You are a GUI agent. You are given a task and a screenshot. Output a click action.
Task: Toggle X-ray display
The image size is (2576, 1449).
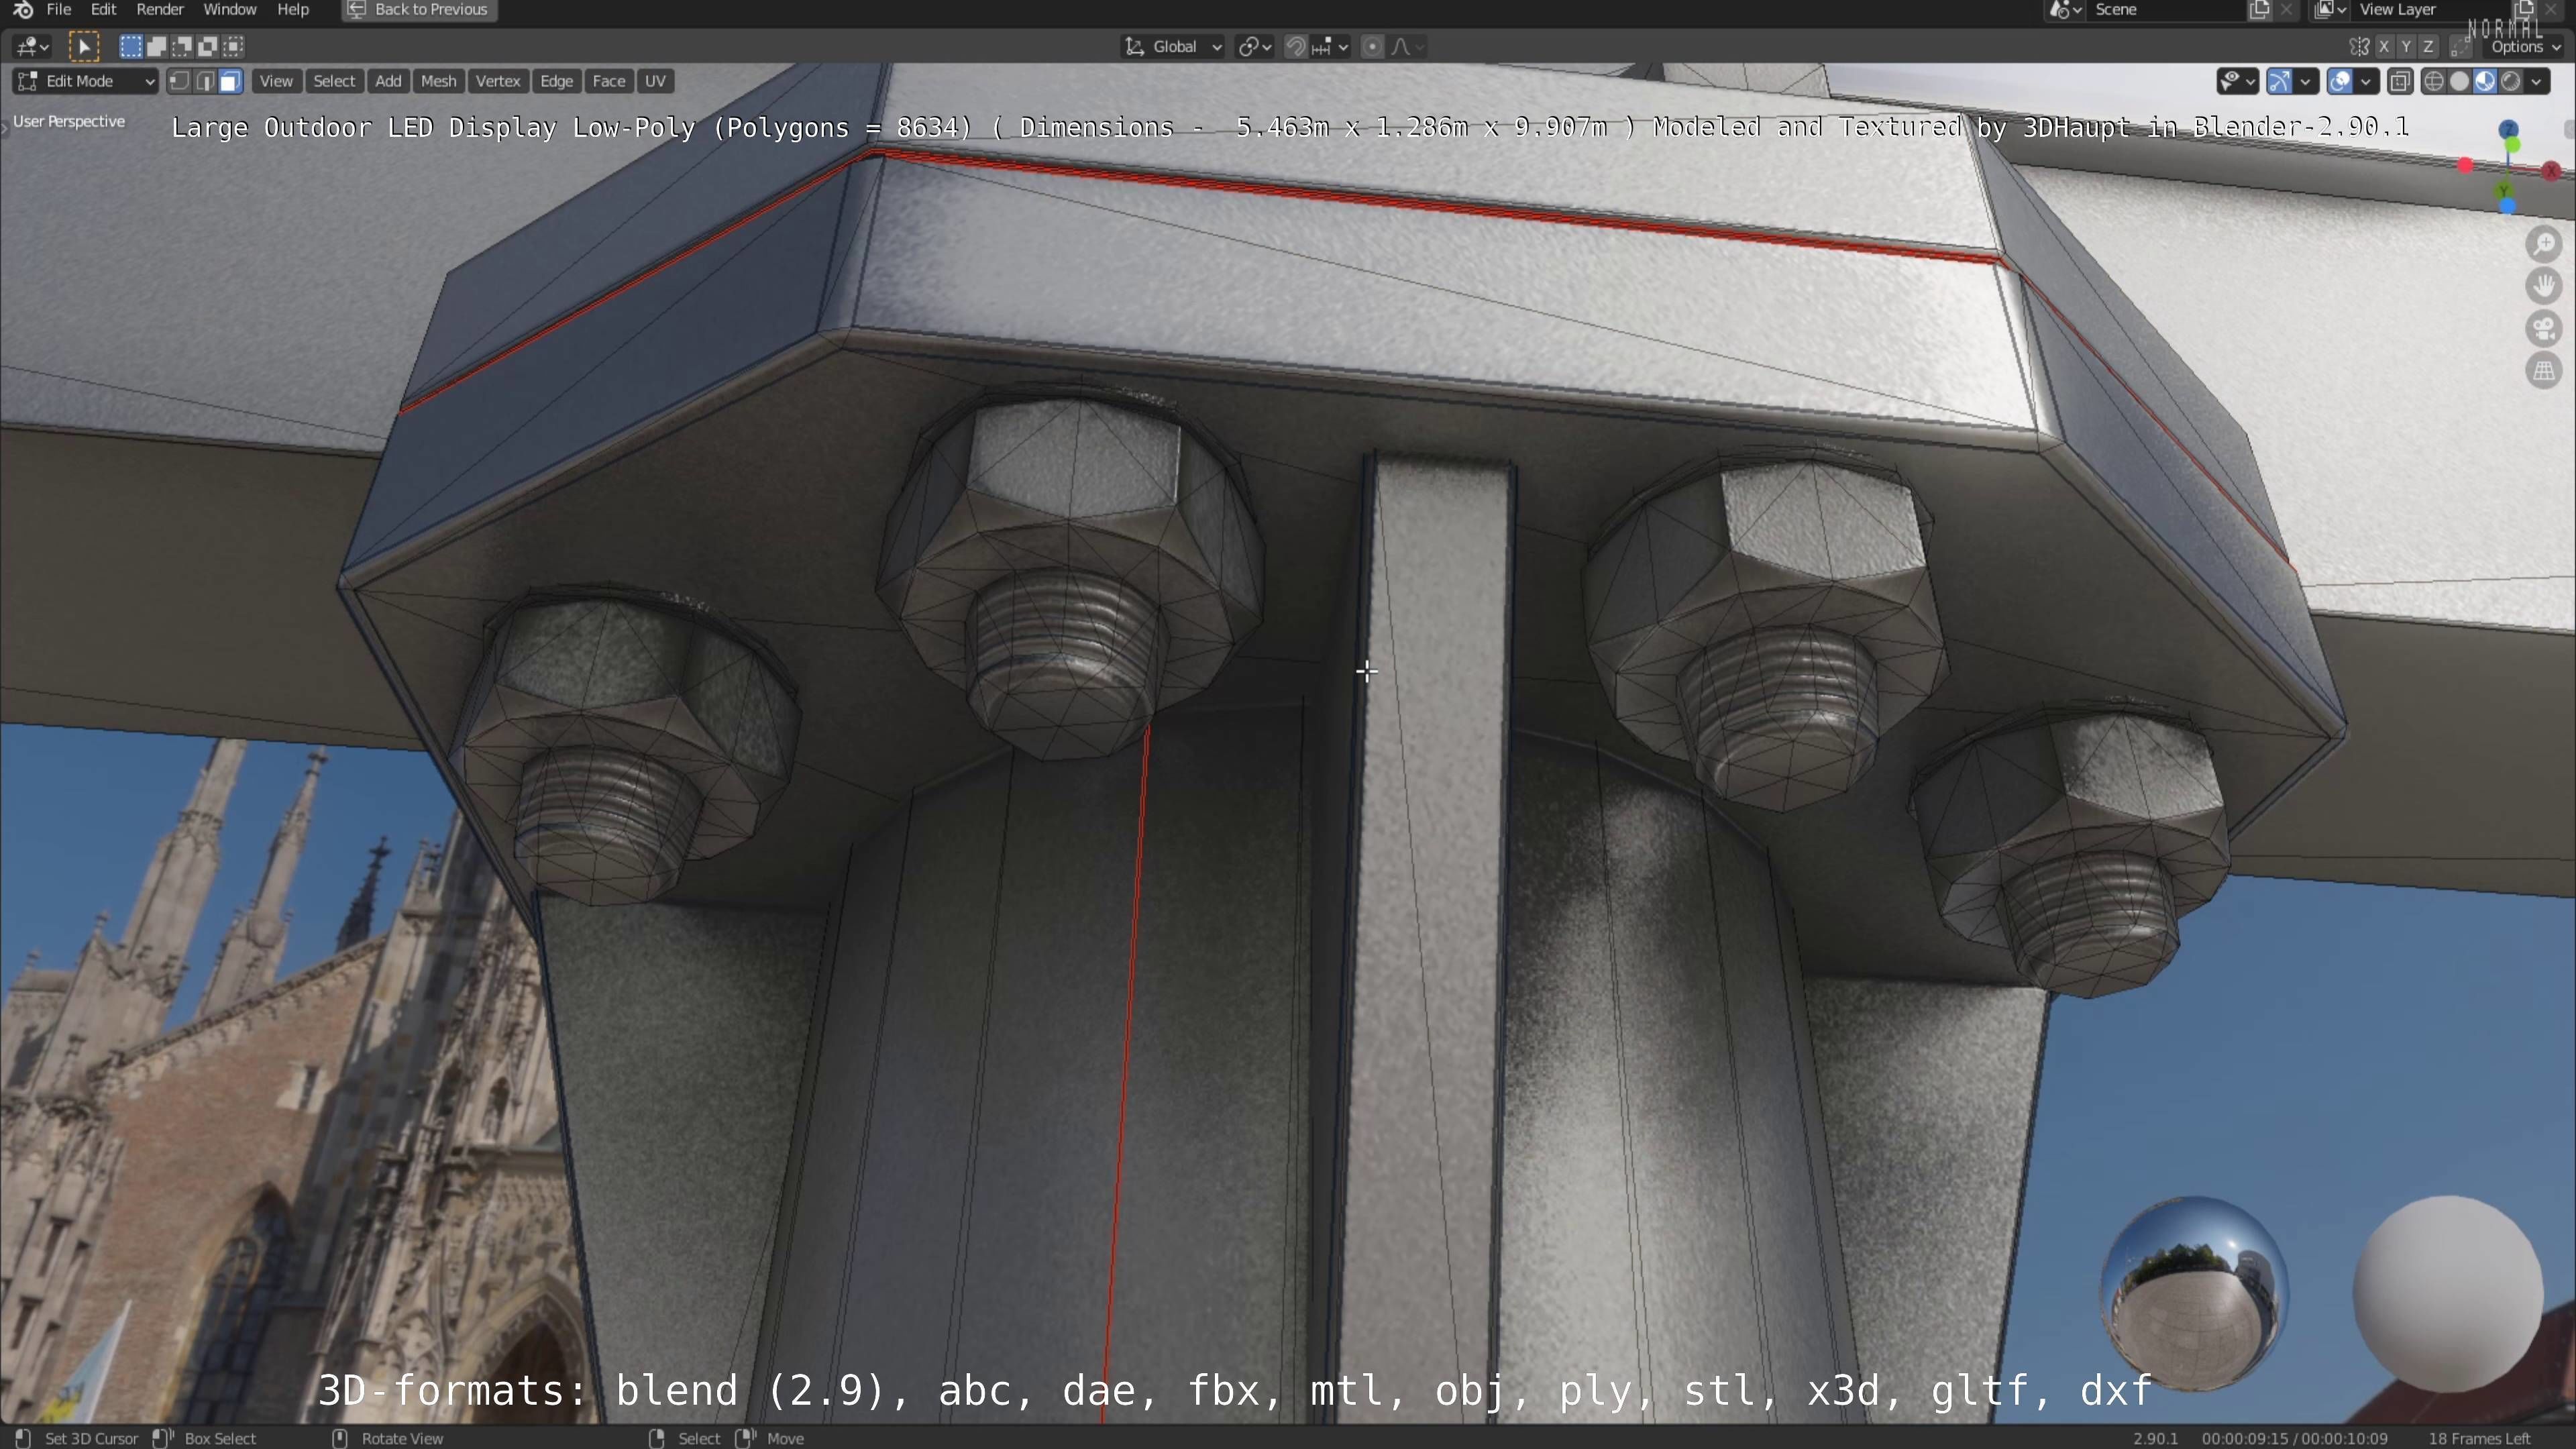pyautogui.click(x=2399, y=81)
